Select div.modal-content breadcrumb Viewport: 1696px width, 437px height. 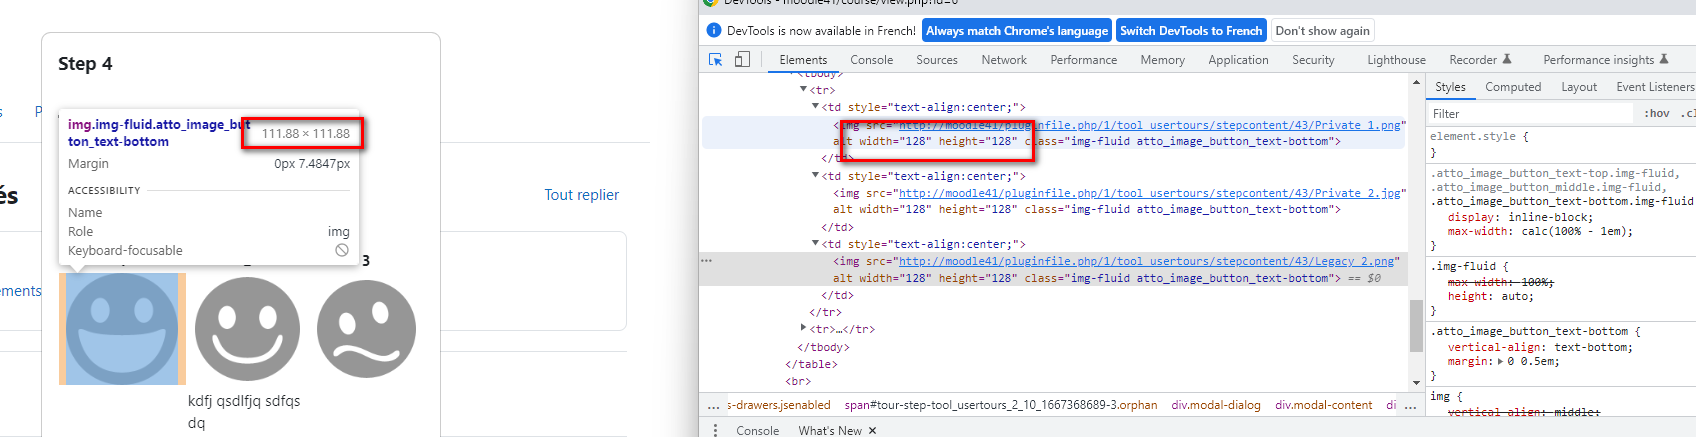[x=1324, y=405]
